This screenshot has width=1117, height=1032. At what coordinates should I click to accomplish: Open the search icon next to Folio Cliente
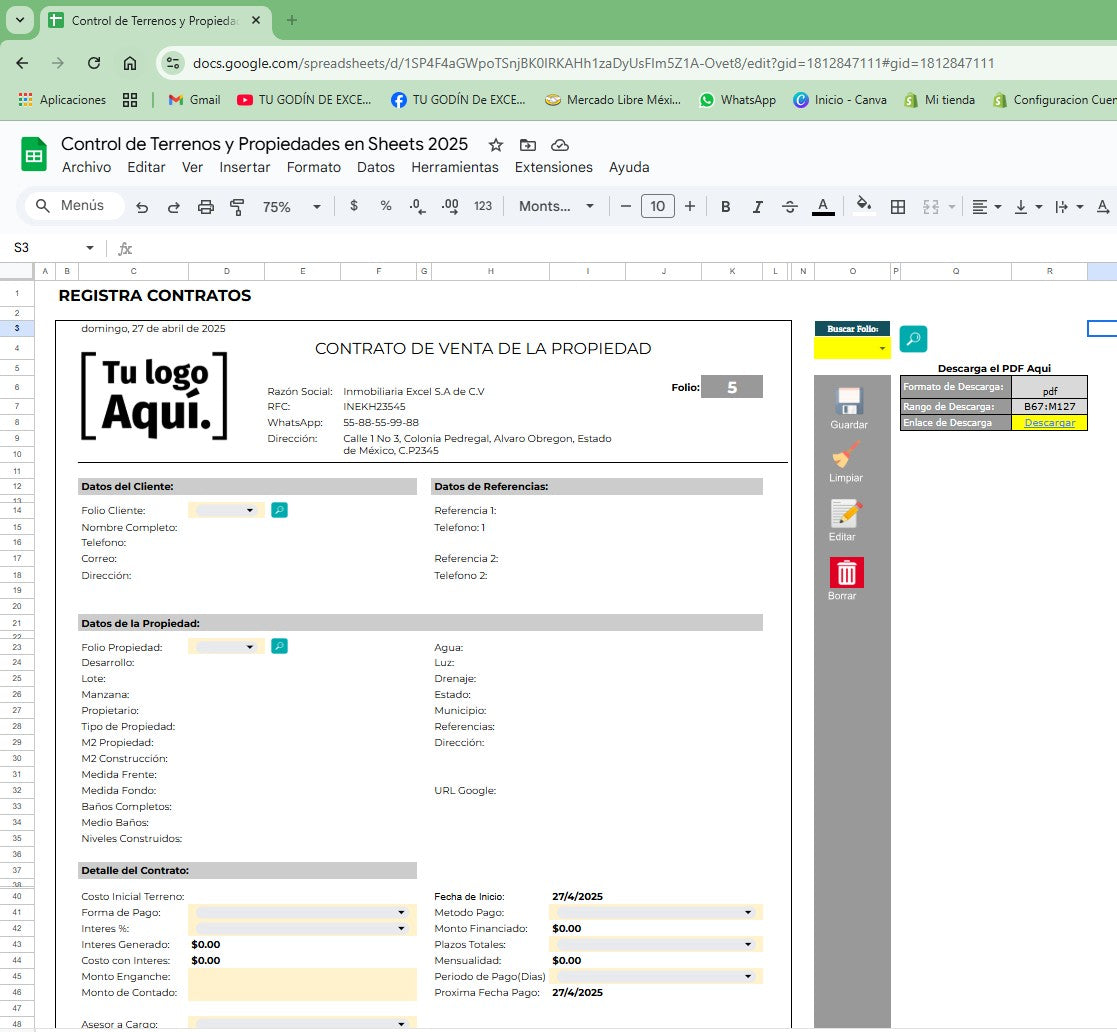coord(278,510)
